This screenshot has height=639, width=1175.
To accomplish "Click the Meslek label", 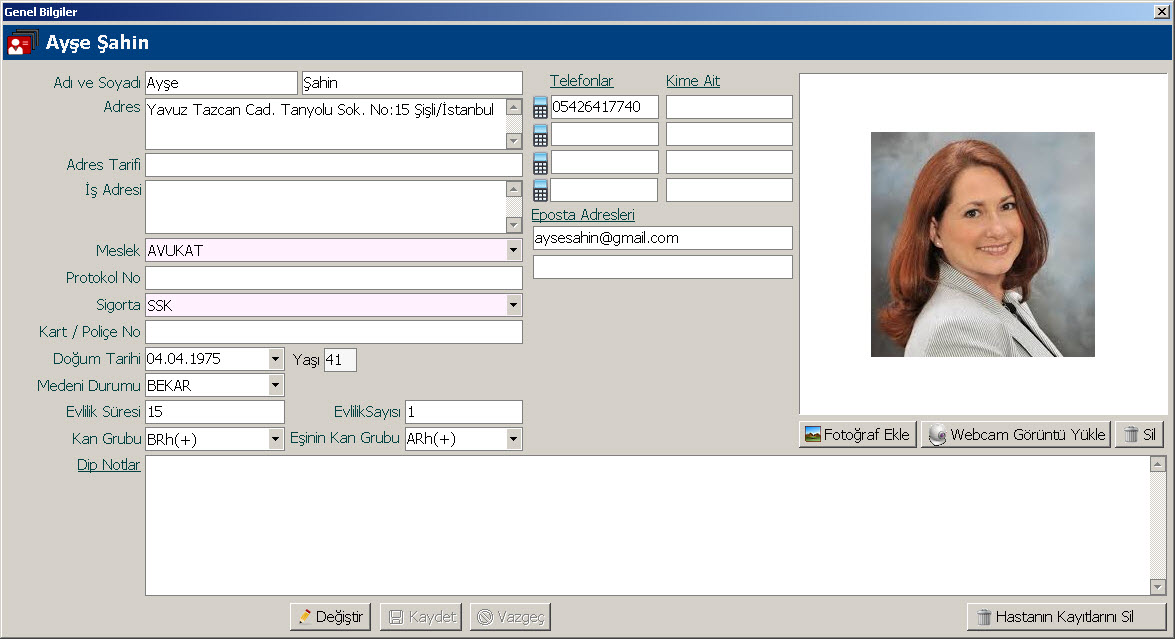I will coord(118,251).
